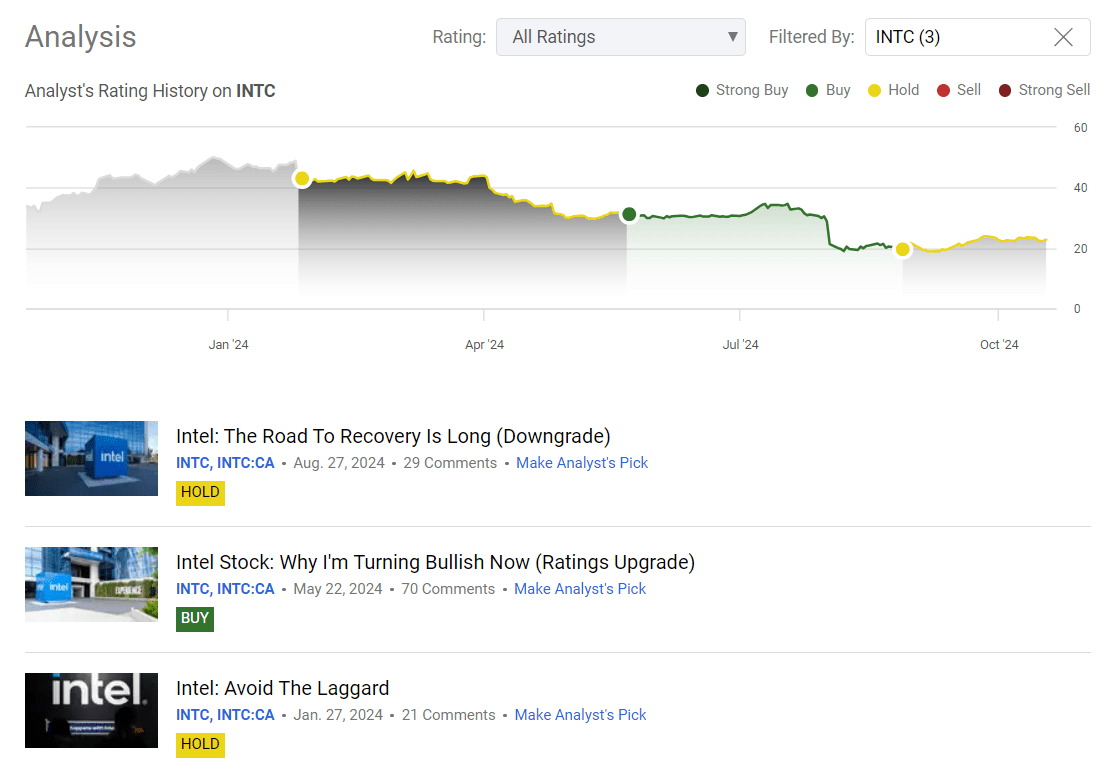Click the Aug. 27, 2024 date
Viewport: 1115px width, 776px height.
click(339, 463)
